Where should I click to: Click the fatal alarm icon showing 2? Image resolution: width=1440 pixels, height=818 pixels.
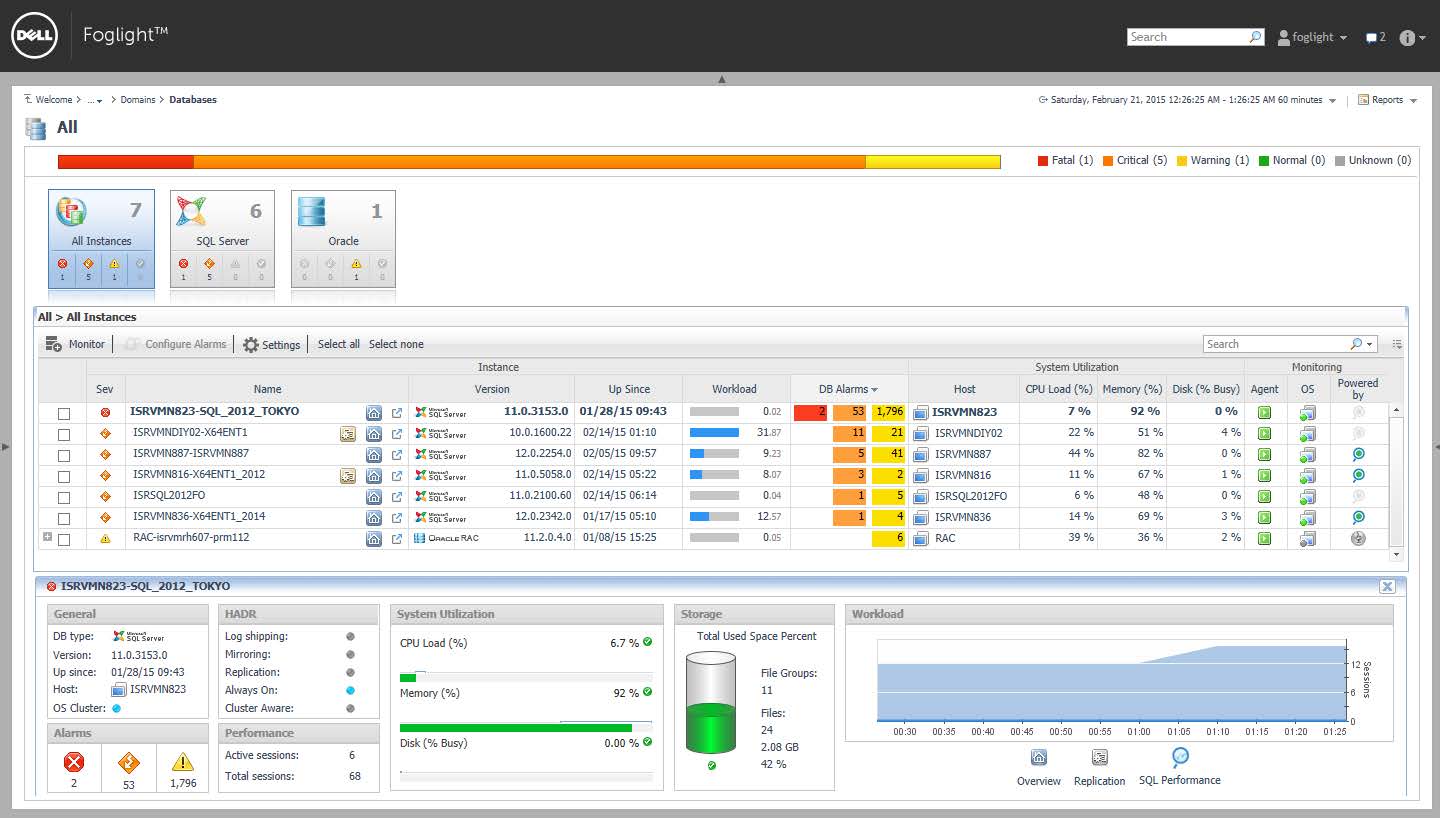pos(74,762)
